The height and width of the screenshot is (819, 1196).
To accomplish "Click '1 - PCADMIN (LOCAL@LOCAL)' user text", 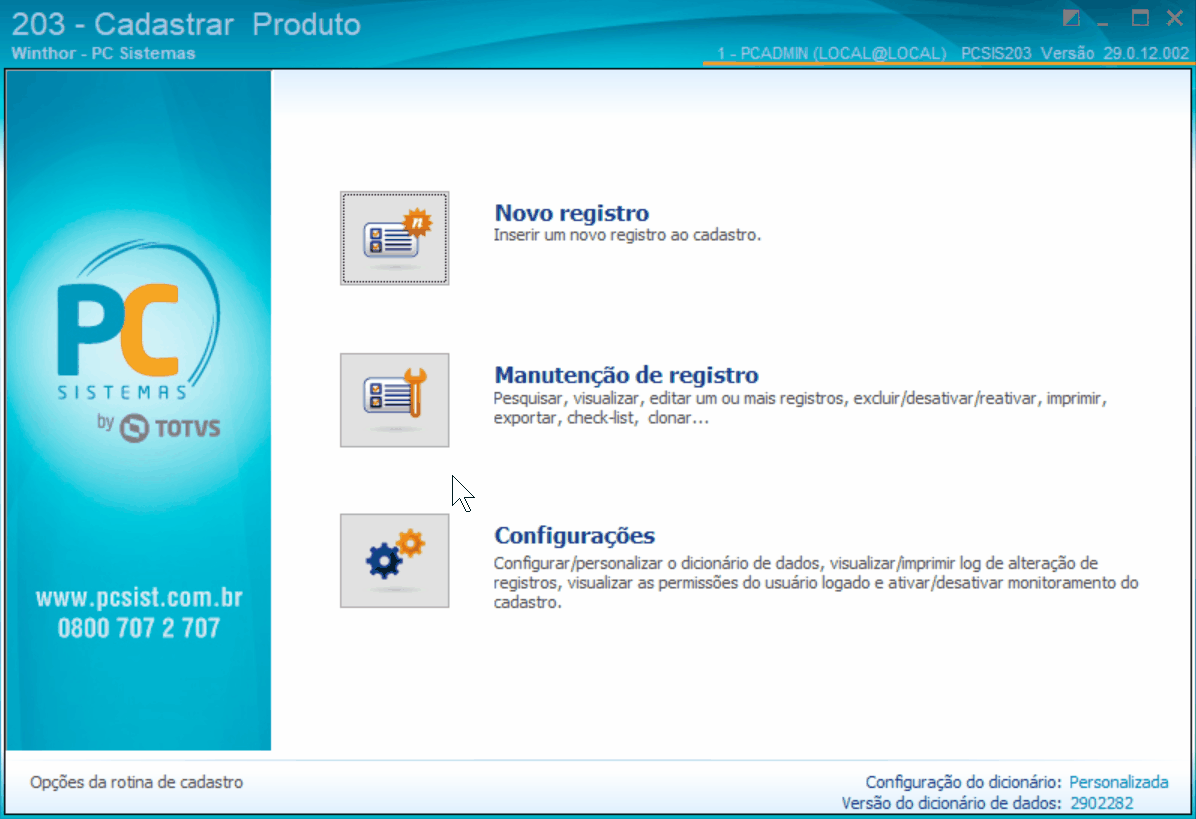I will point(831,53).
